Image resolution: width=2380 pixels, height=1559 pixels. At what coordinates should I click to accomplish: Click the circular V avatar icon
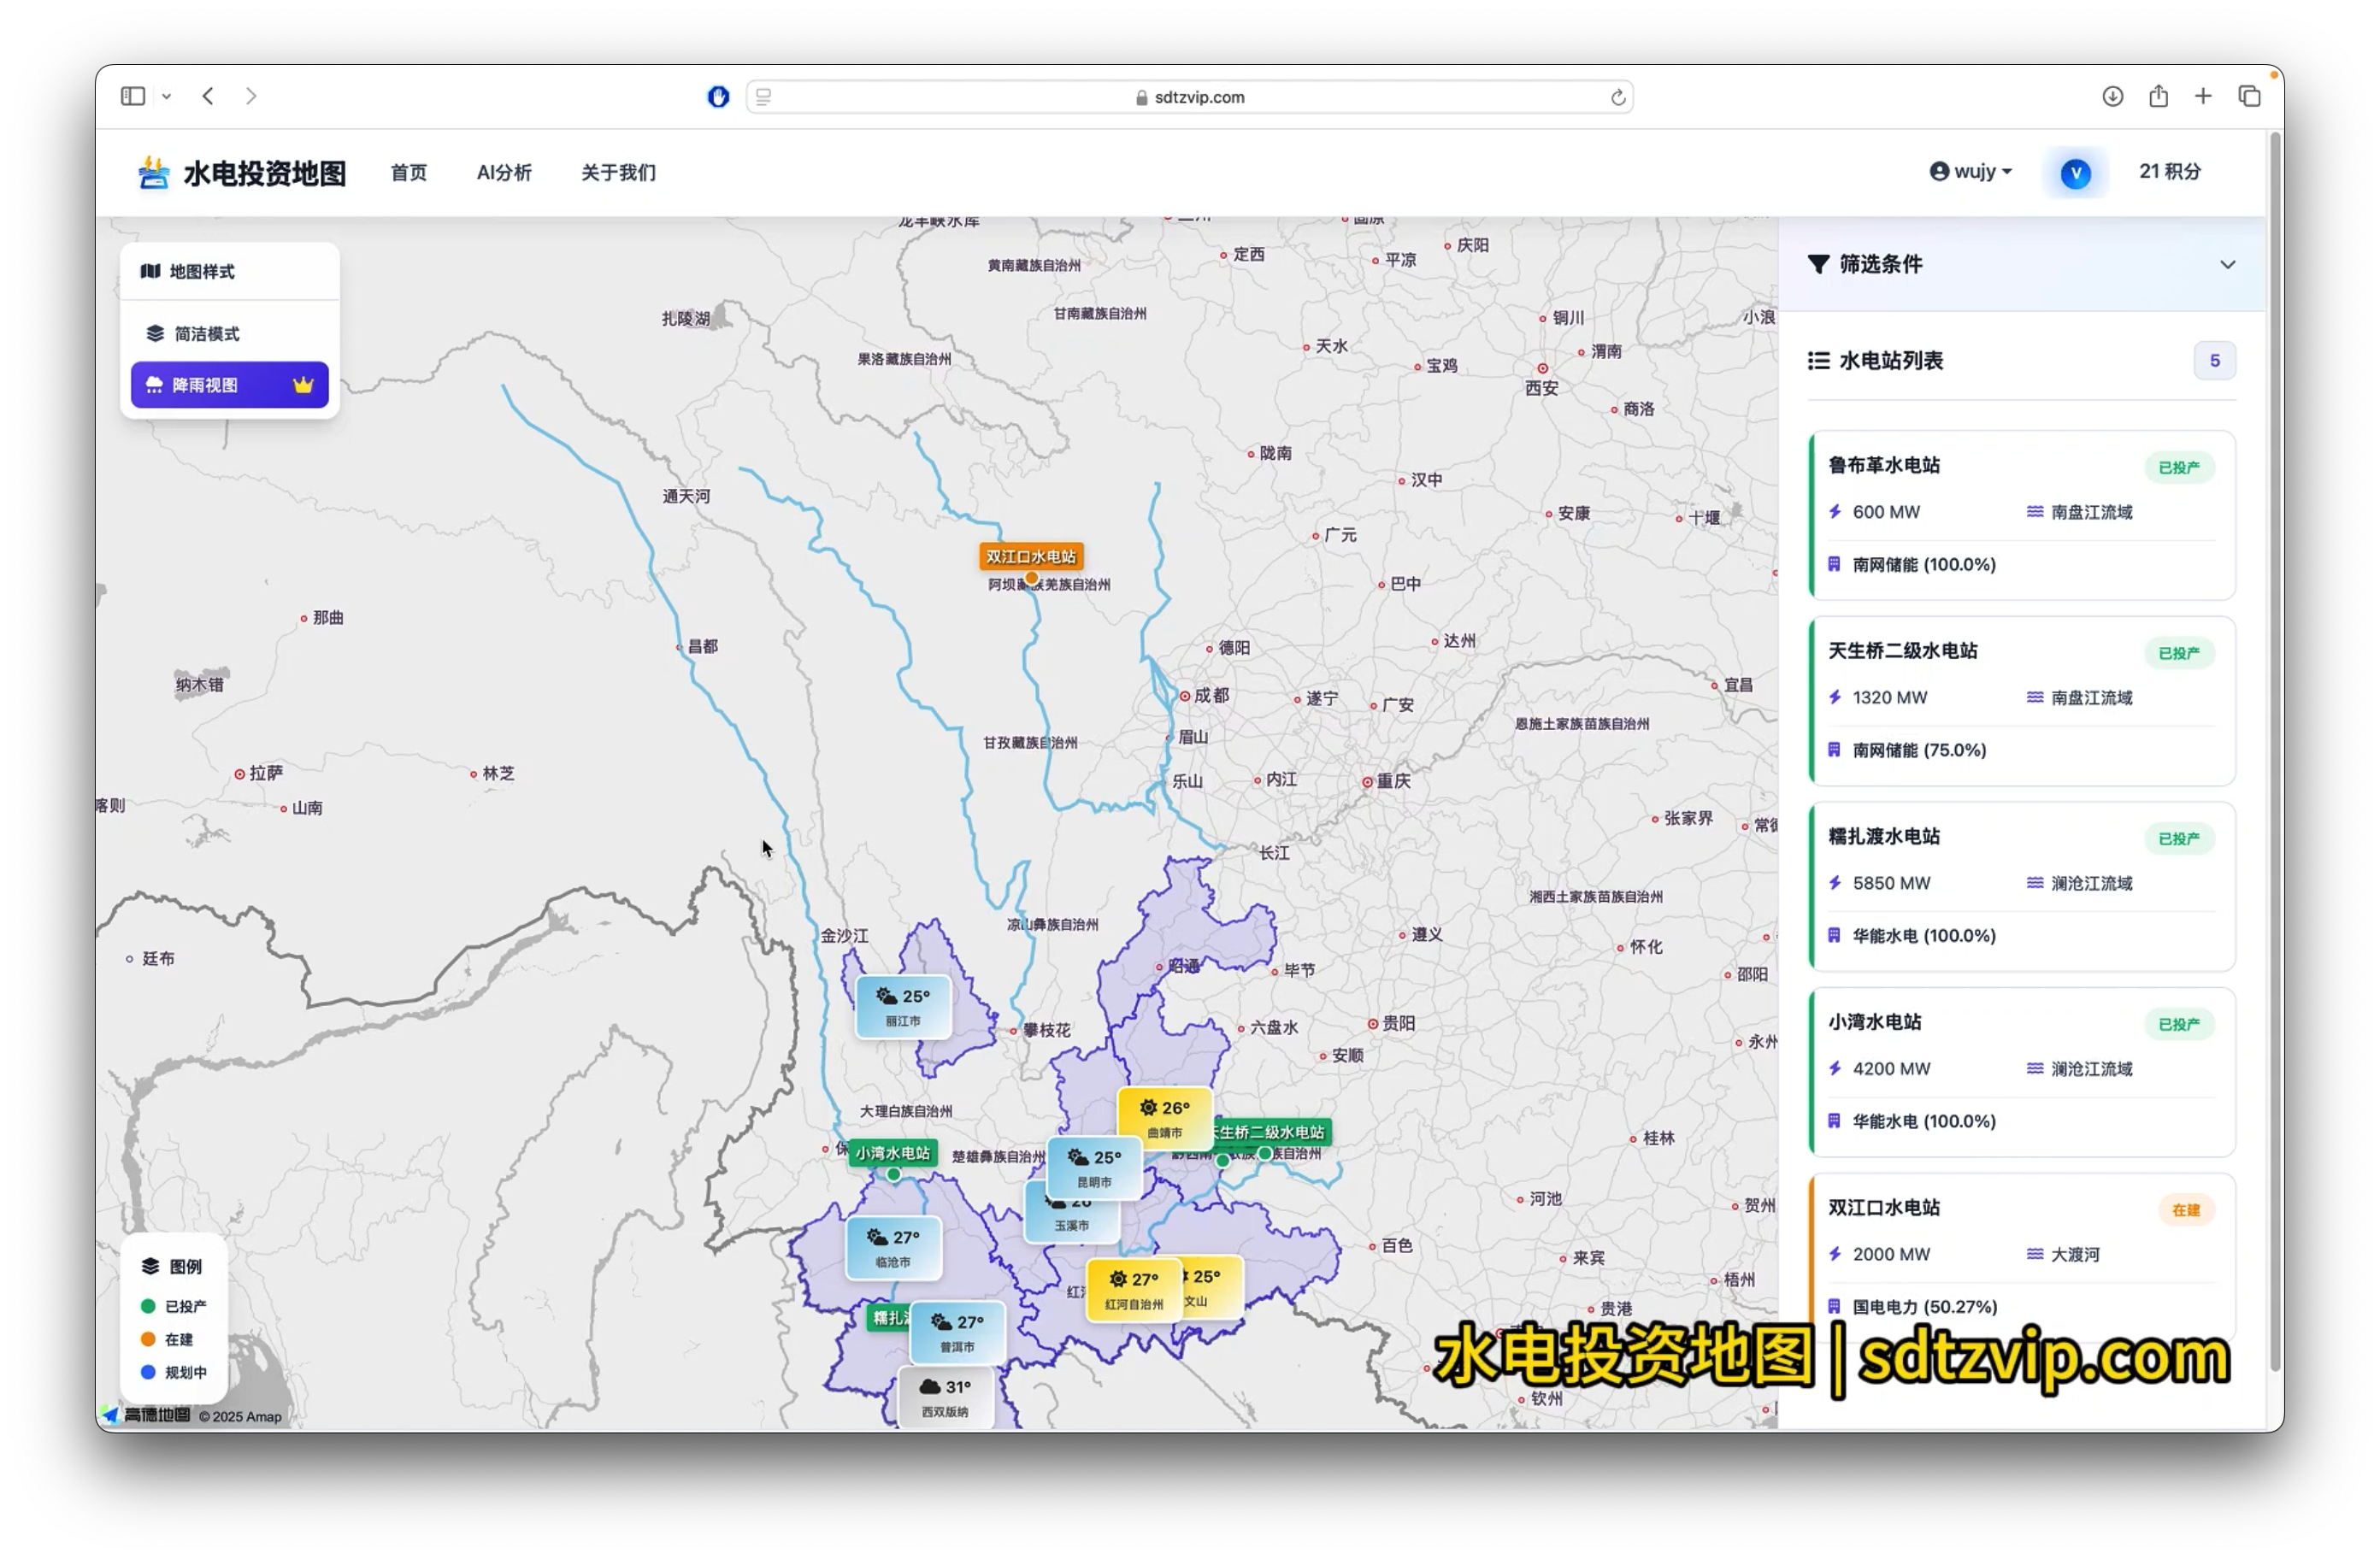coord(2075,172)
